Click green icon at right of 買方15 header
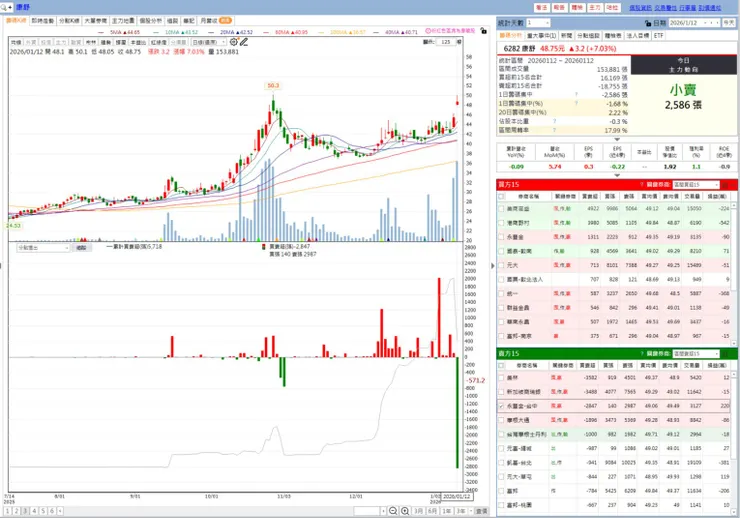The image size is (740, 518). click(726, 184)
